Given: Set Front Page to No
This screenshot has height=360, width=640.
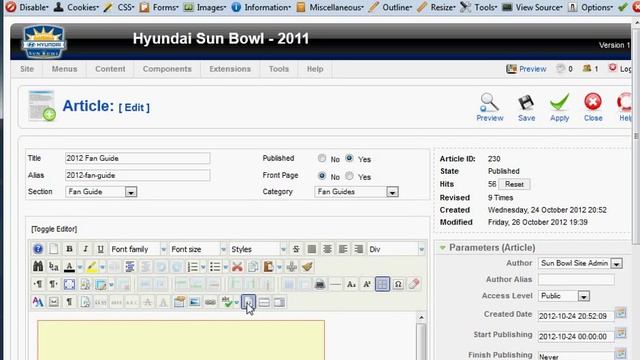Looking at the screenshot, I should click(322, 176).
